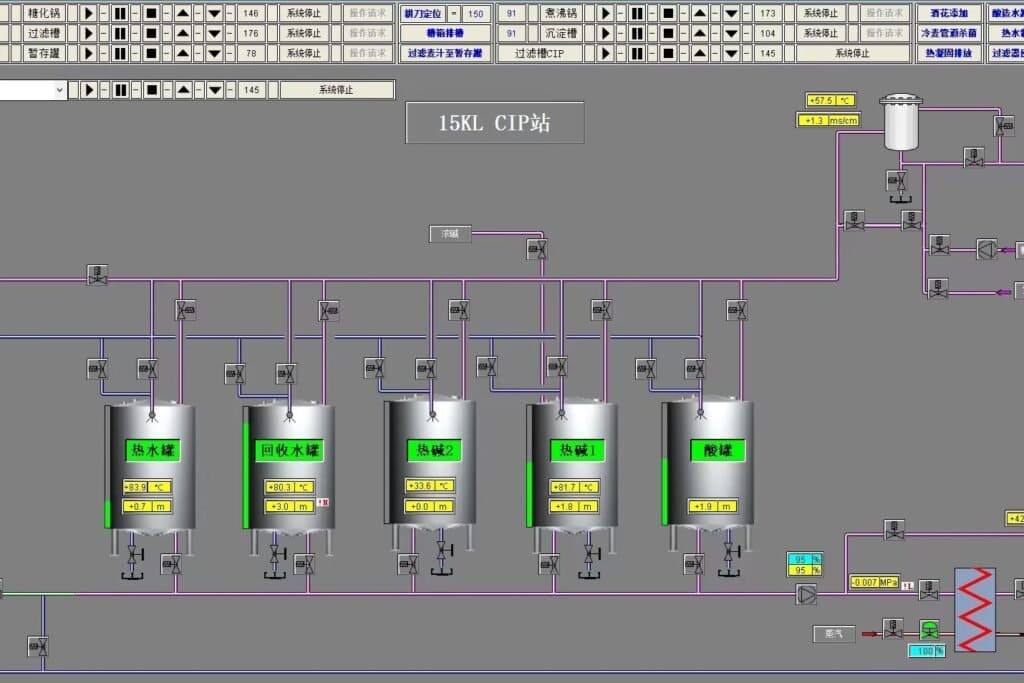1024x683 pixels.
Task: Select the 酸罐 tank label
Action: click(x=718, y=451)
